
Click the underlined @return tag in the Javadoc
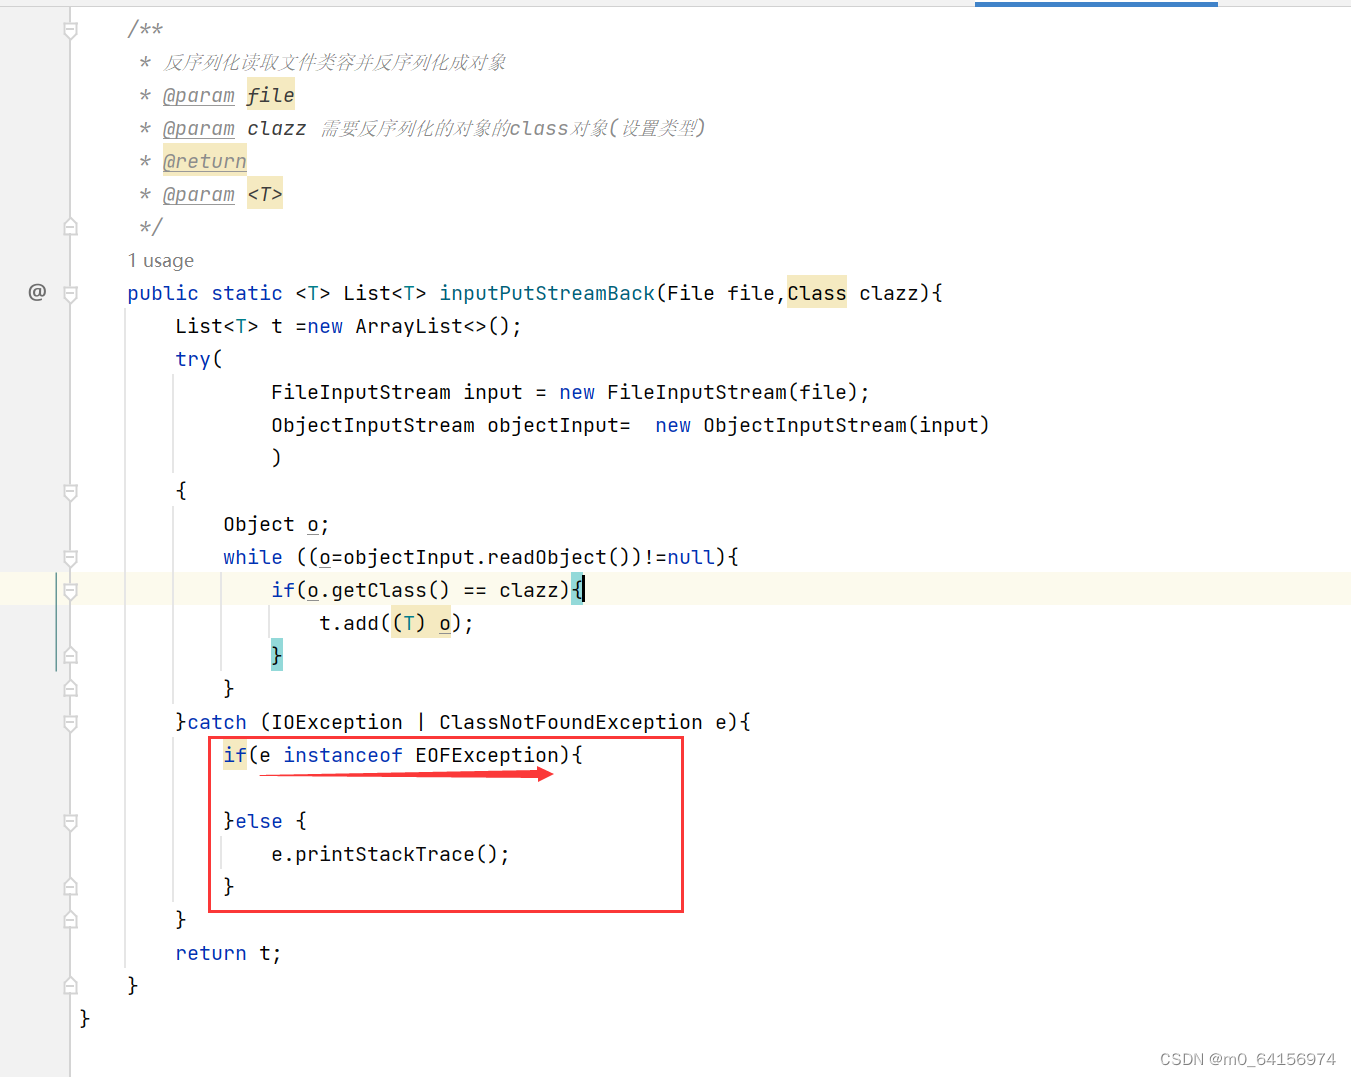point(204,160)
